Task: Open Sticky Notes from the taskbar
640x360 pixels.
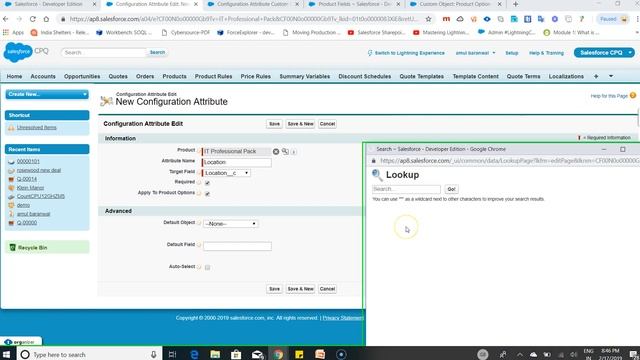Action: click(299, 354)
